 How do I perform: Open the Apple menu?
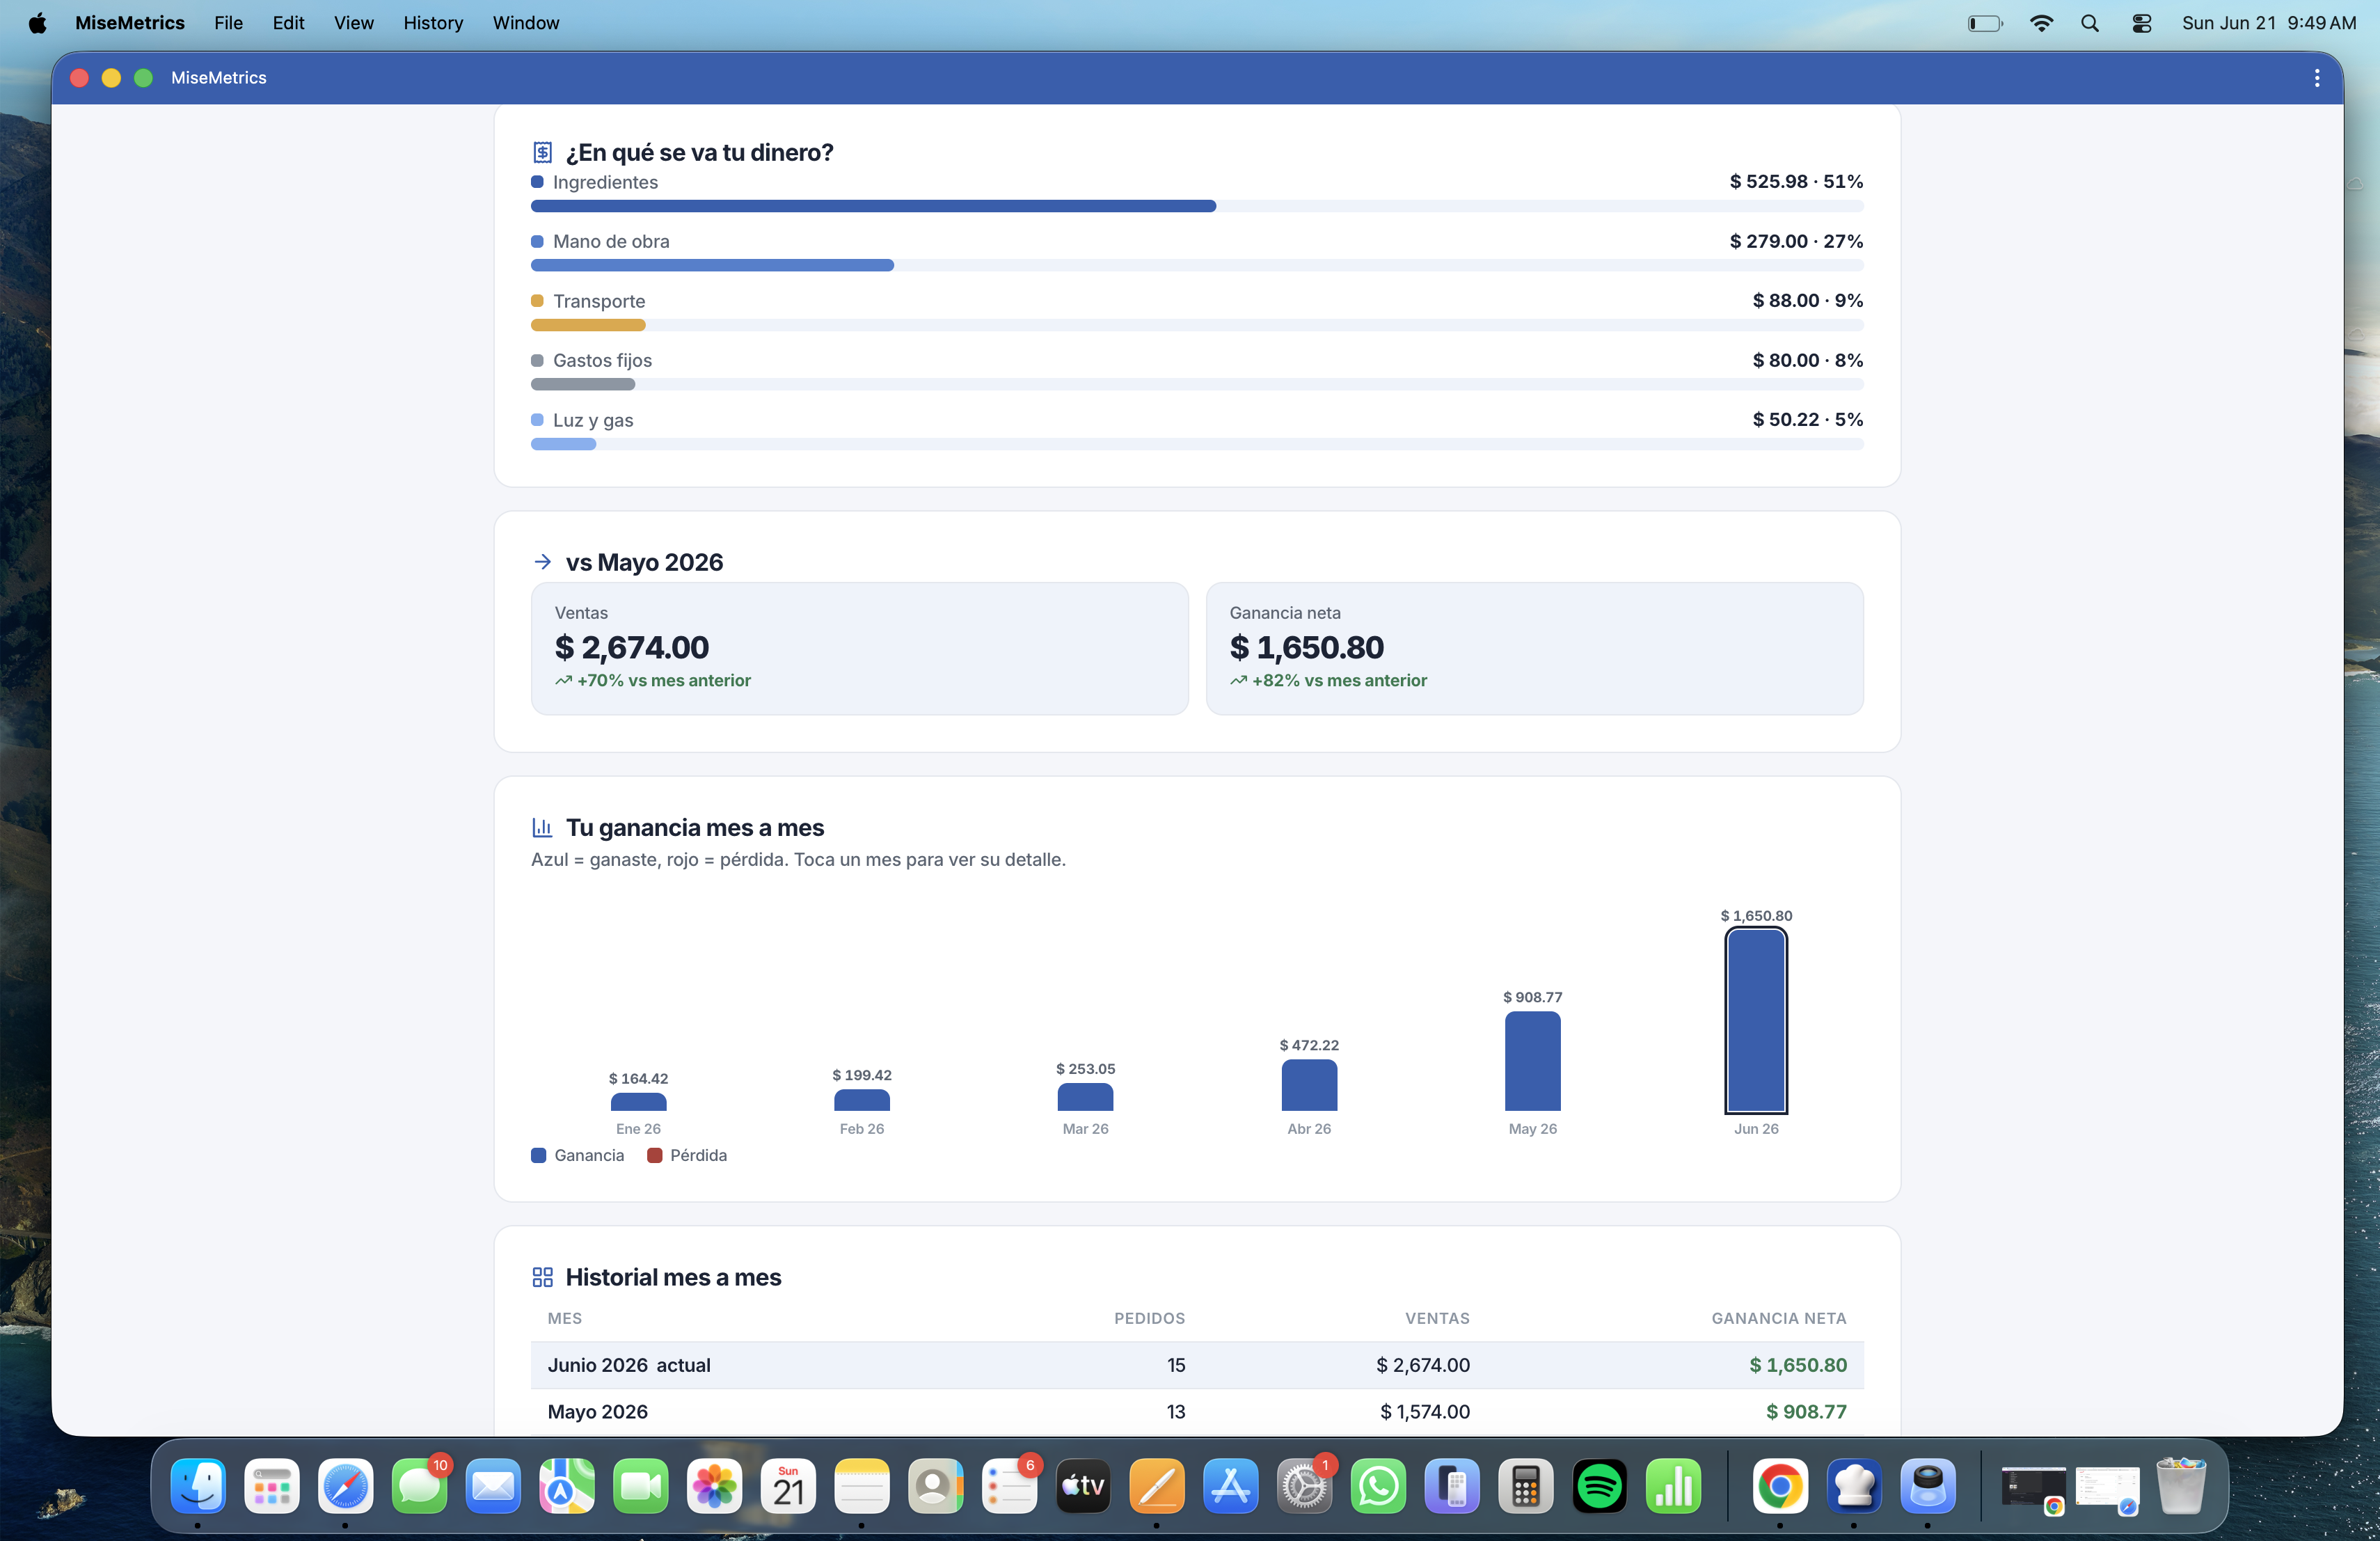coord(37,23)
